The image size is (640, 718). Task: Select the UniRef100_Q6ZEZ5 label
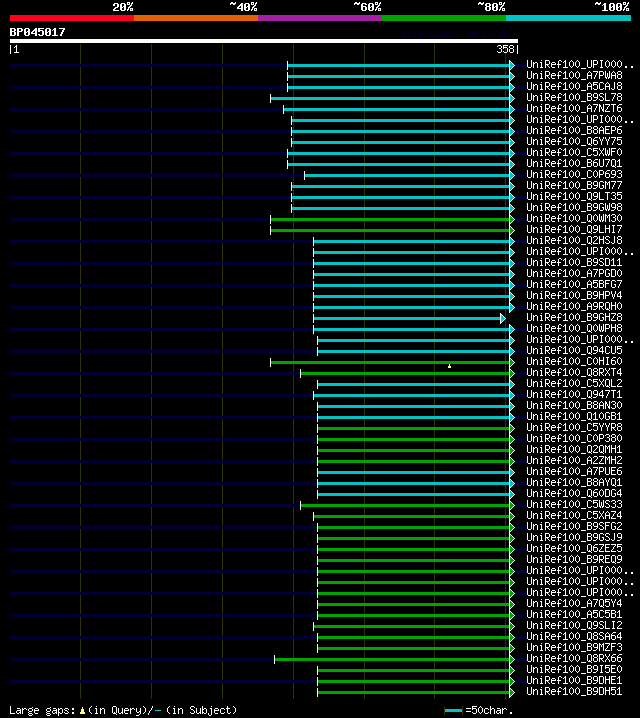574,548
